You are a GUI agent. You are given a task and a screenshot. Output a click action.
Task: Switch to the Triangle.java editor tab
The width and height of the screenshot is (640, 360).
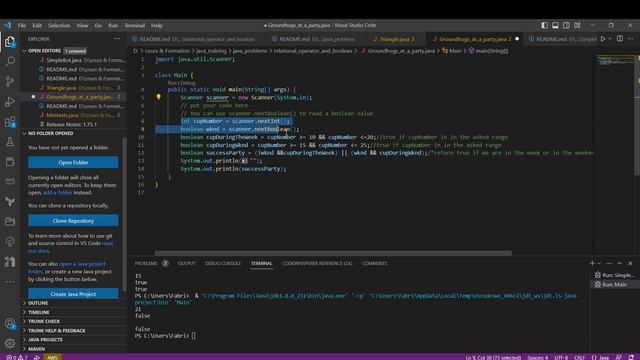click(393, 39)
